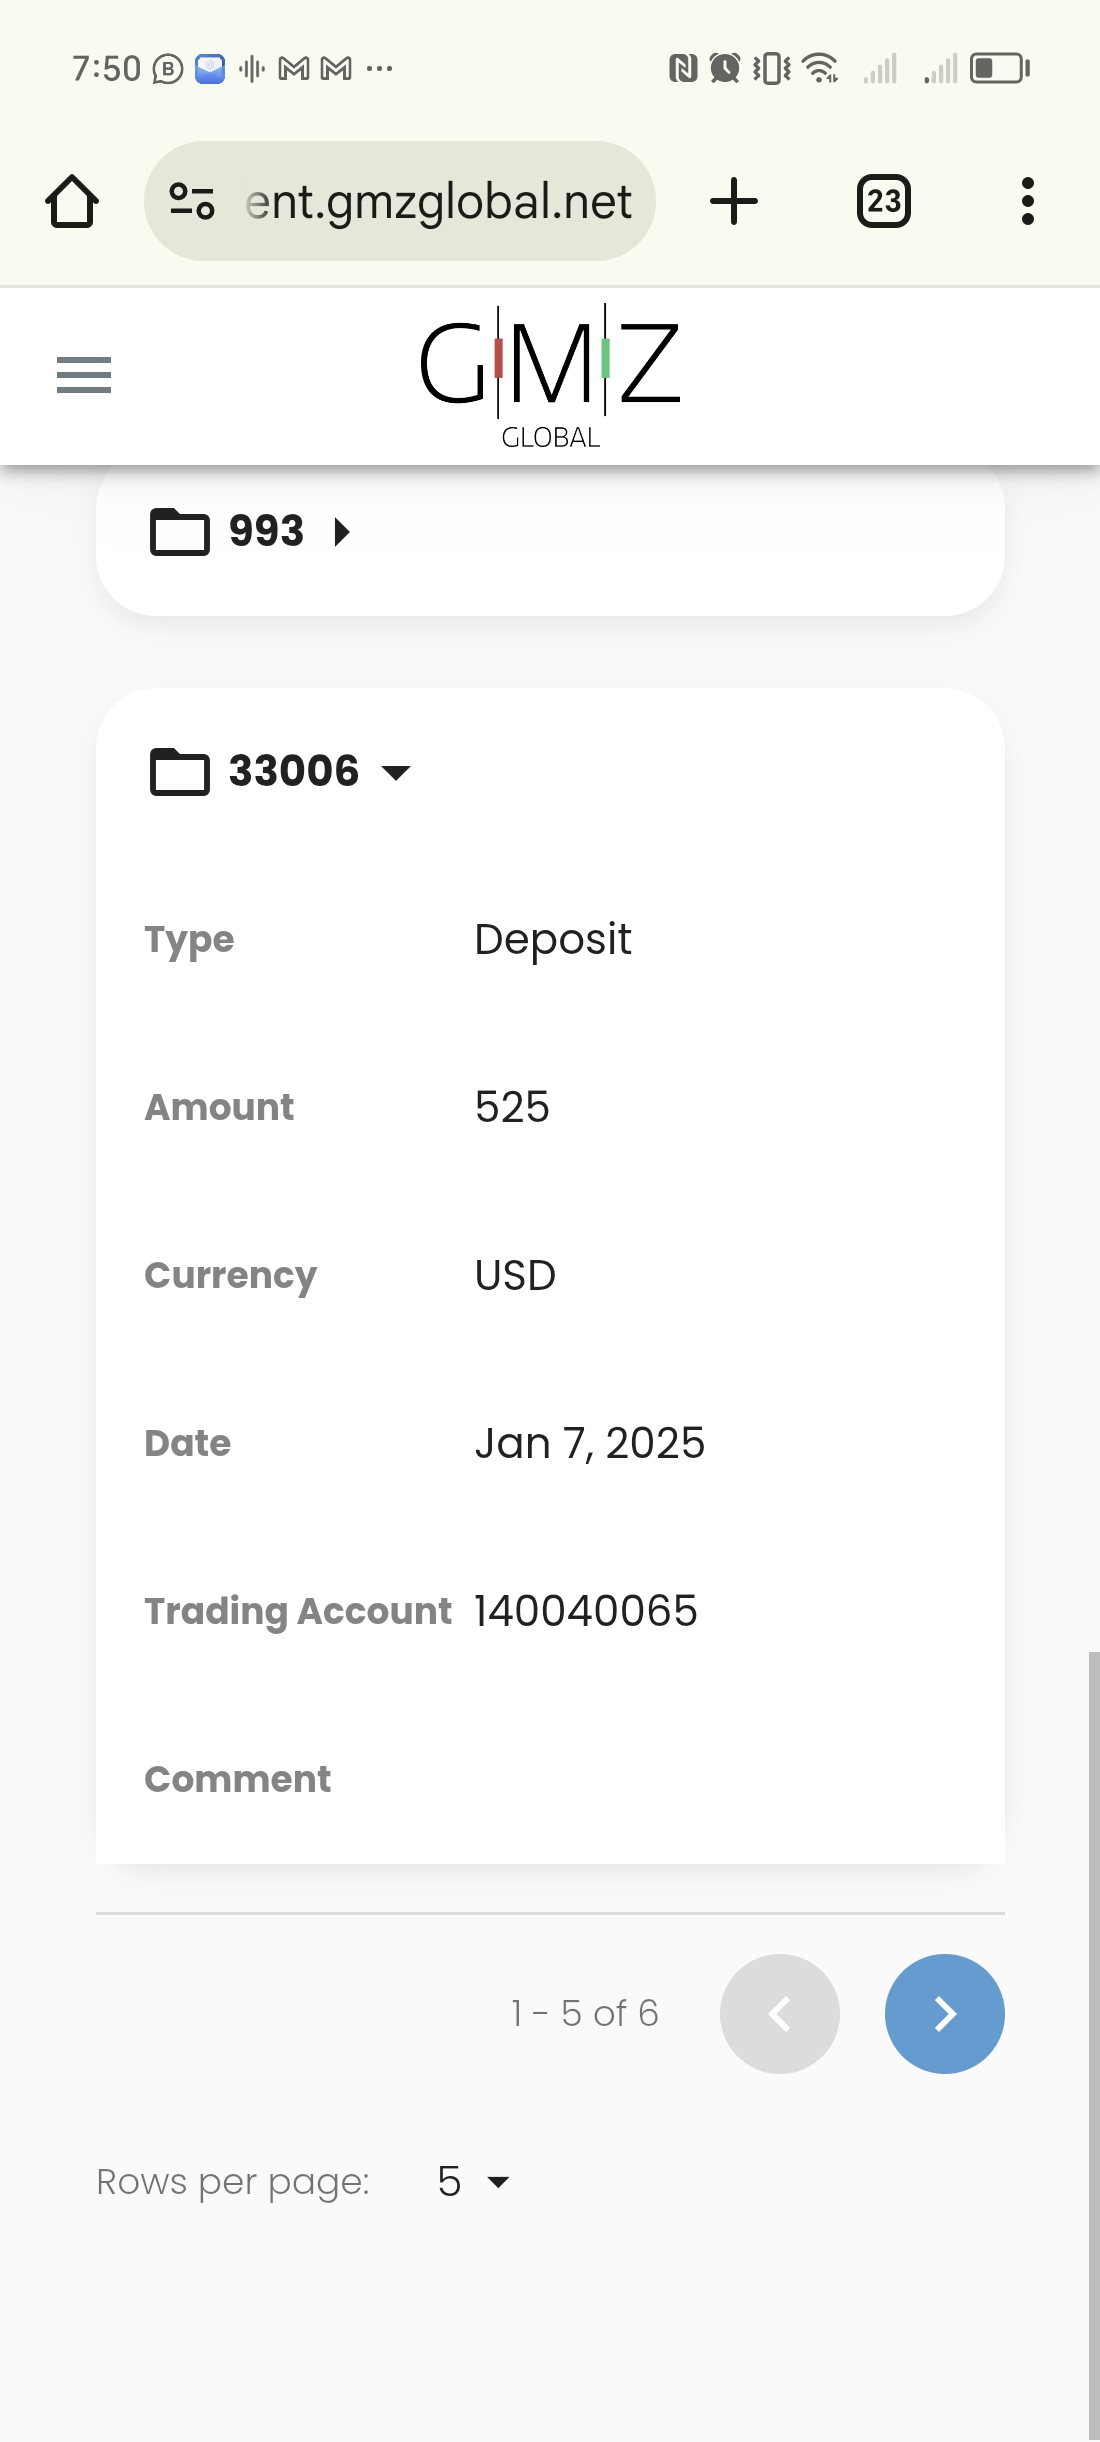Screen dimensions: 1100x2442
Task: Tap the browser home icon
Action: [72, 202]
